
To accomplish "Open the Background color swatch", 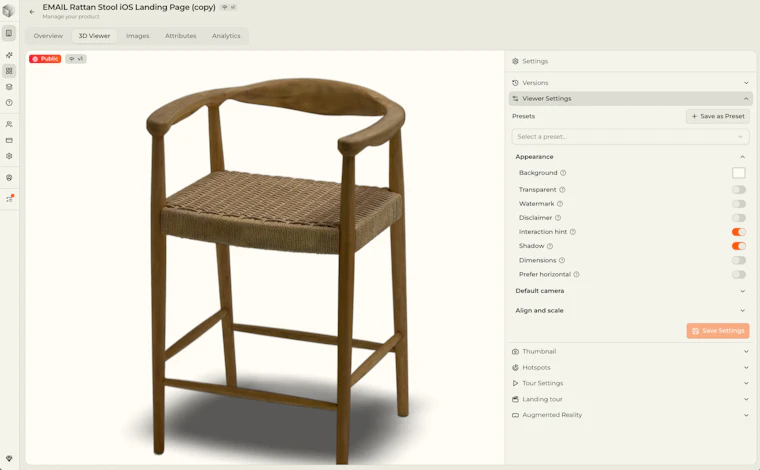I will (739, 172).
